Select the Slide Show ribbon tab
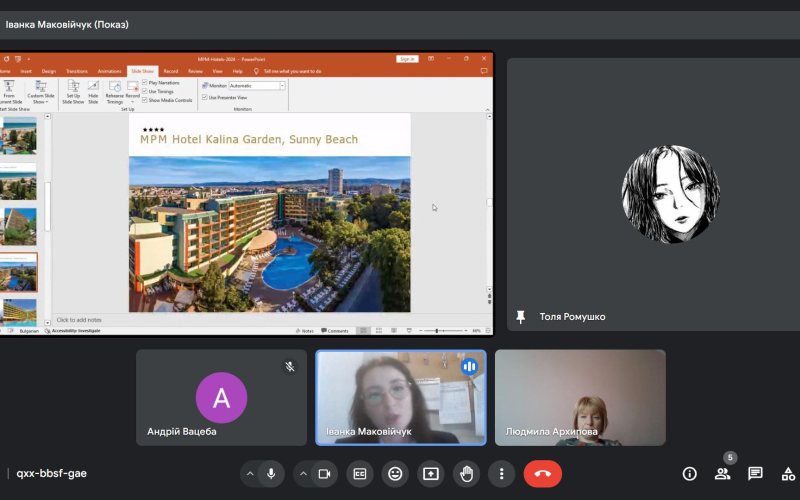Image resolution: width=800 pixels, height=500 pixels. 142,71
